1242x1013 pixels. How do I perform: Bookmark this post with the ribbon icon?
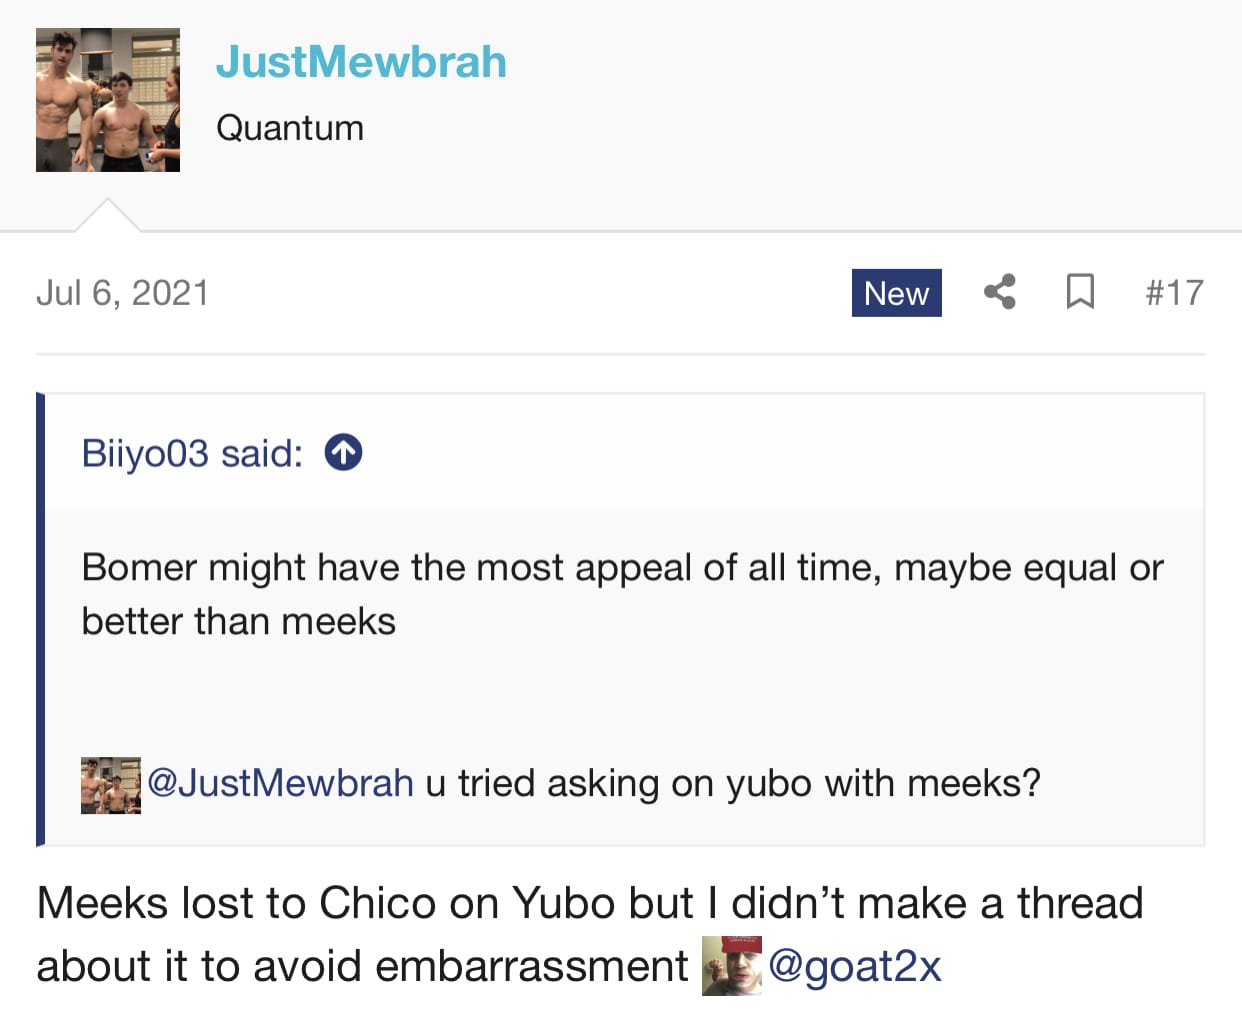click(x=1080, y=292)
